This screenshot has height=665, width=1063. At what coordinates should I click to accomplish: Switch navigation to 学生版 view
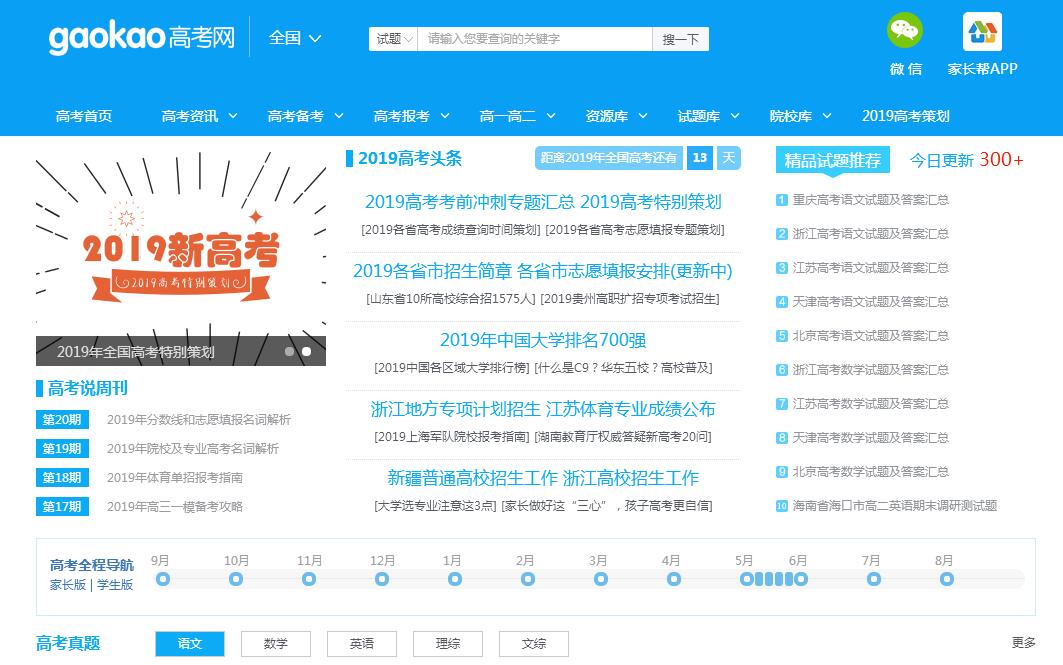[115, 585]
